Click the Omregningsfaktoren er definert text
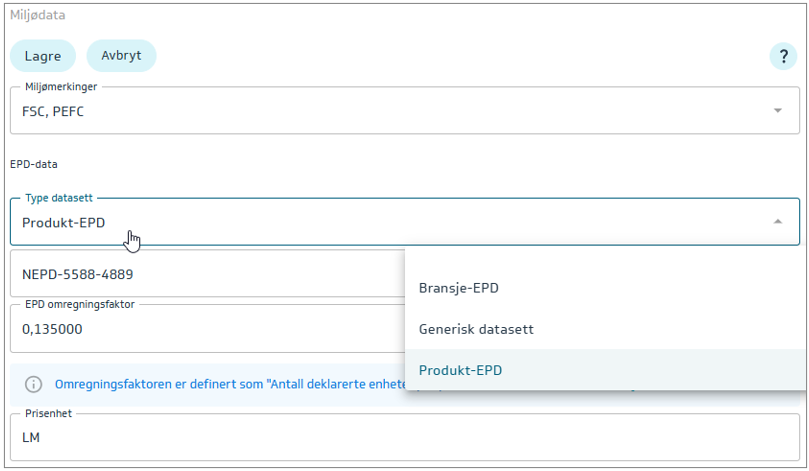Screen dimensions: 809x471 (x=231, y=384)
